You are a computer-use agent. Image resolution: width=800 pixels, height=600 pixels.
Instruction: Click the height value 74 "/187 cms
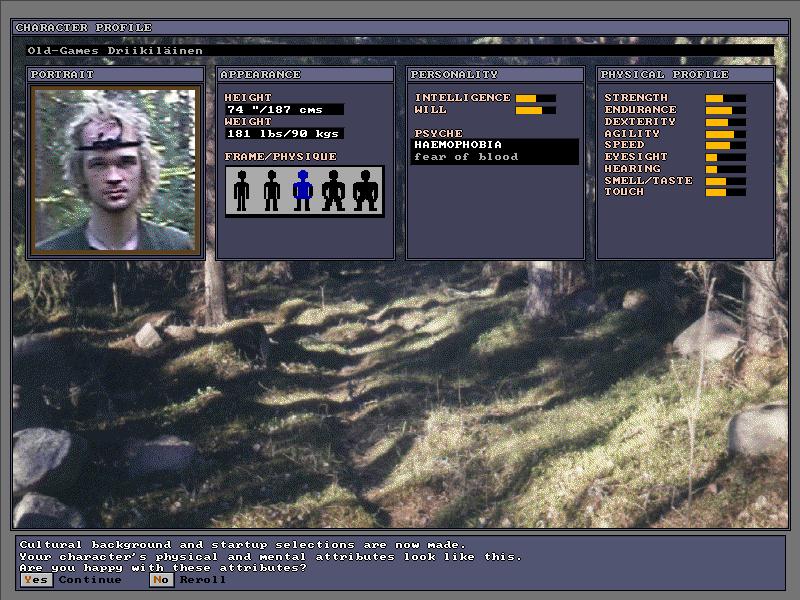pyautogui.click(x=284, y=109)
